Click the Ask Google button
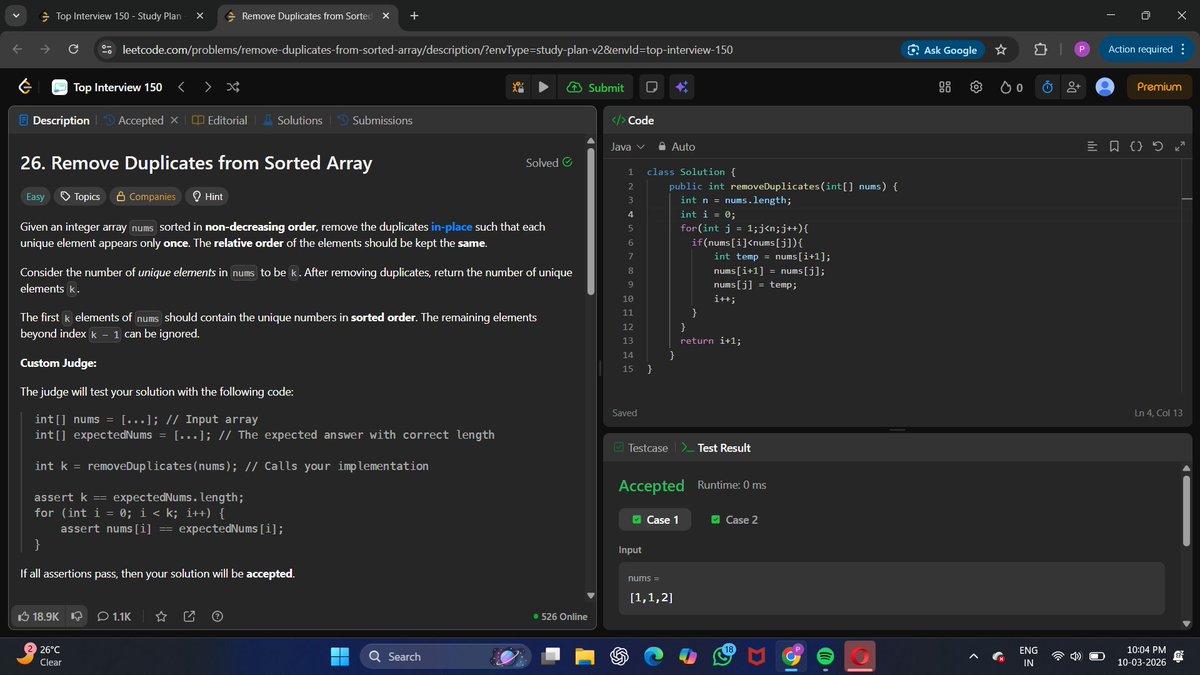 click(942, 49)
